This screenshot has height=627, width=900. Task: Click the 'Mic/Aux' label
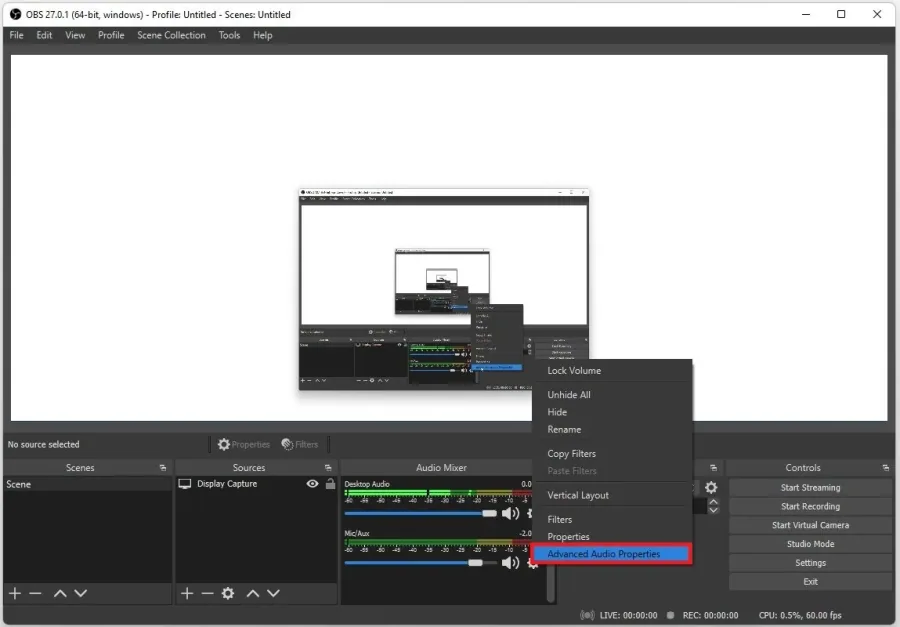356,533
